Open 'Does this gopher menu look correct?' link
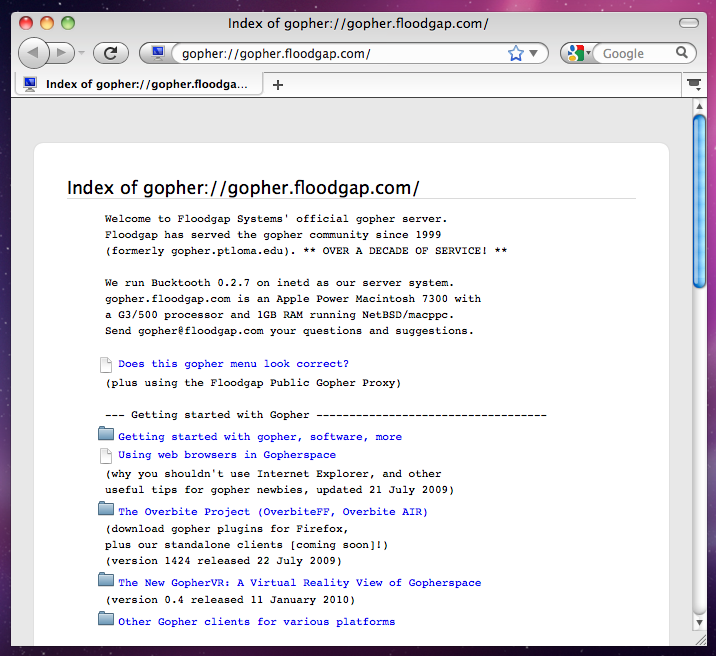 pyautogui.click(x=233, y=364)
